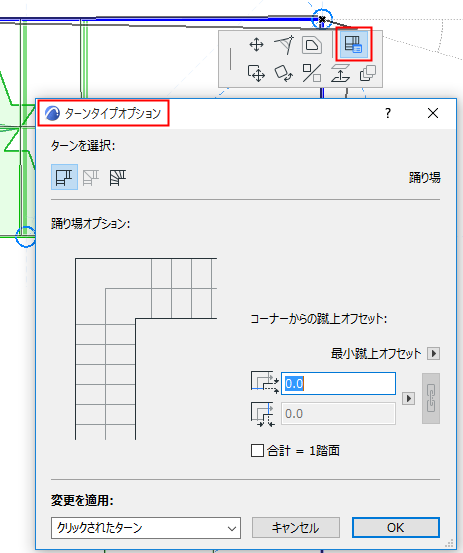Open the arrow menu beside offset fields
Viewport: 463px width, 553px height.
(x=408, y=399)
